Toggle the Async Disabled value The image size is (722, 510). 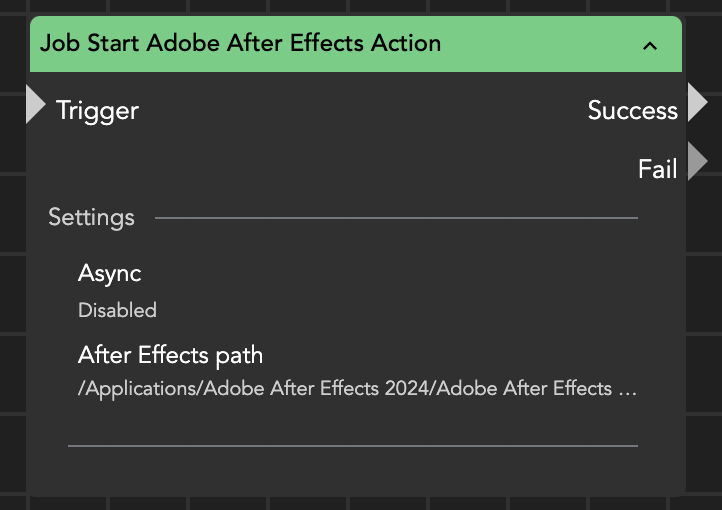(x=117, y=310)
